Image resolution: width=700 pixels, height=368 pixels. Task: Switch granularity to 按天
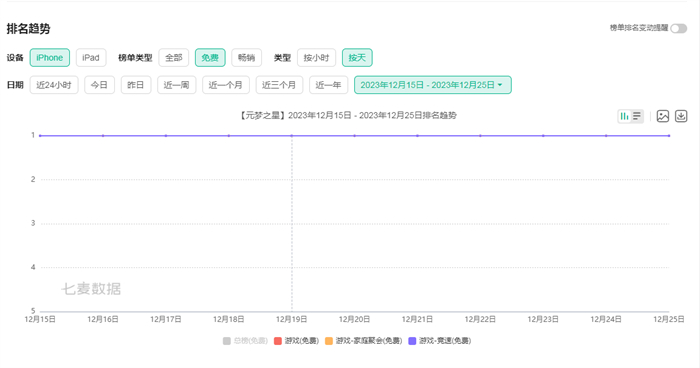tap(357, 58)
